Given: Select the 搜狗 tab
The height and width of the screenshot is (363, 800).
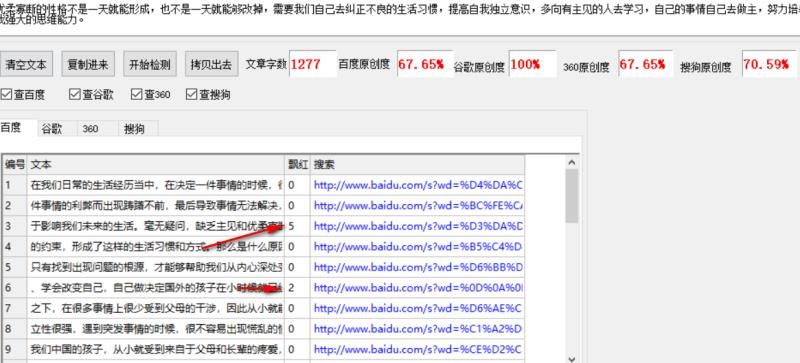Looking at the screenshot, I should [x=135, y=129].
